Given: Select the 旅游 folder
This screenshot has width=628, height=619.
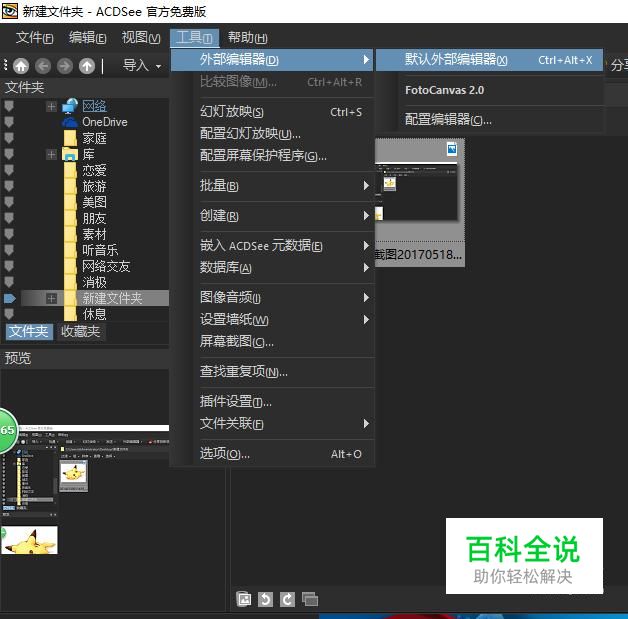Looking at the screenshot, I should [94, 186].
